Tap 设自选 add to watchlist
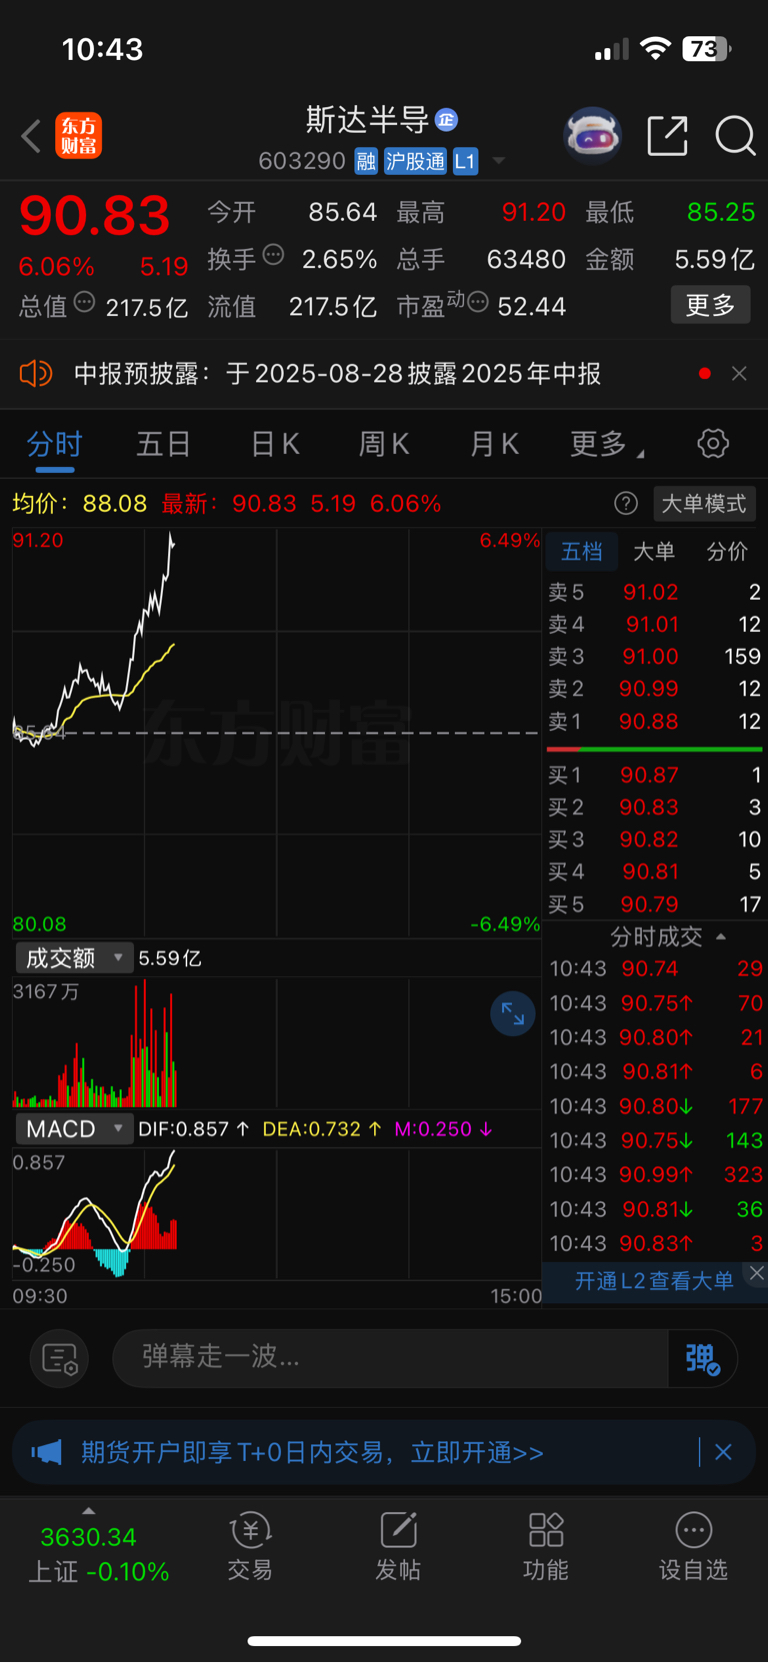This screenshot has height=1663, width=768. (694, 1545)
